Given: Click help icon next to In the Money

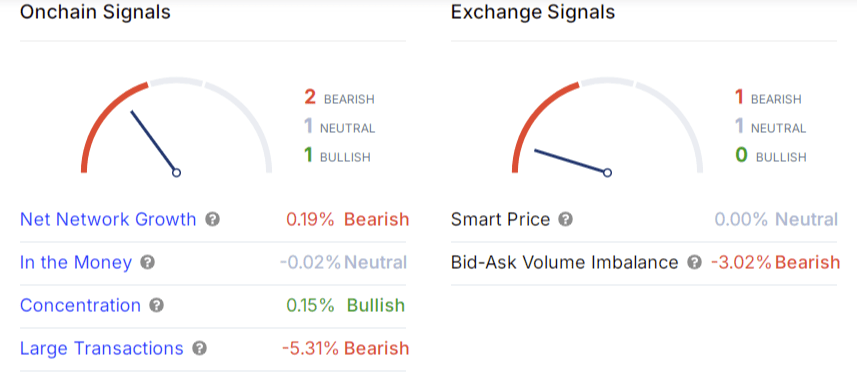Looking at the screenshot, I should tap(148, 262).
